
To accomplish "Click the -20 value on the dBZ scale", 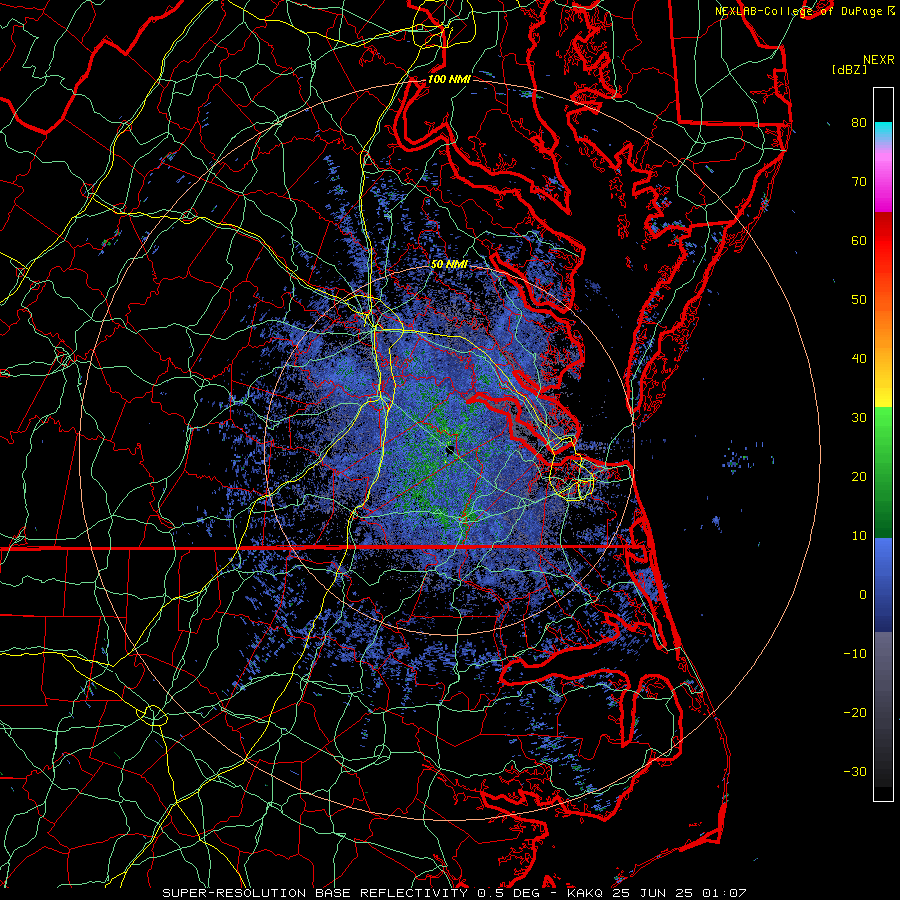I will tap(855, 713).
